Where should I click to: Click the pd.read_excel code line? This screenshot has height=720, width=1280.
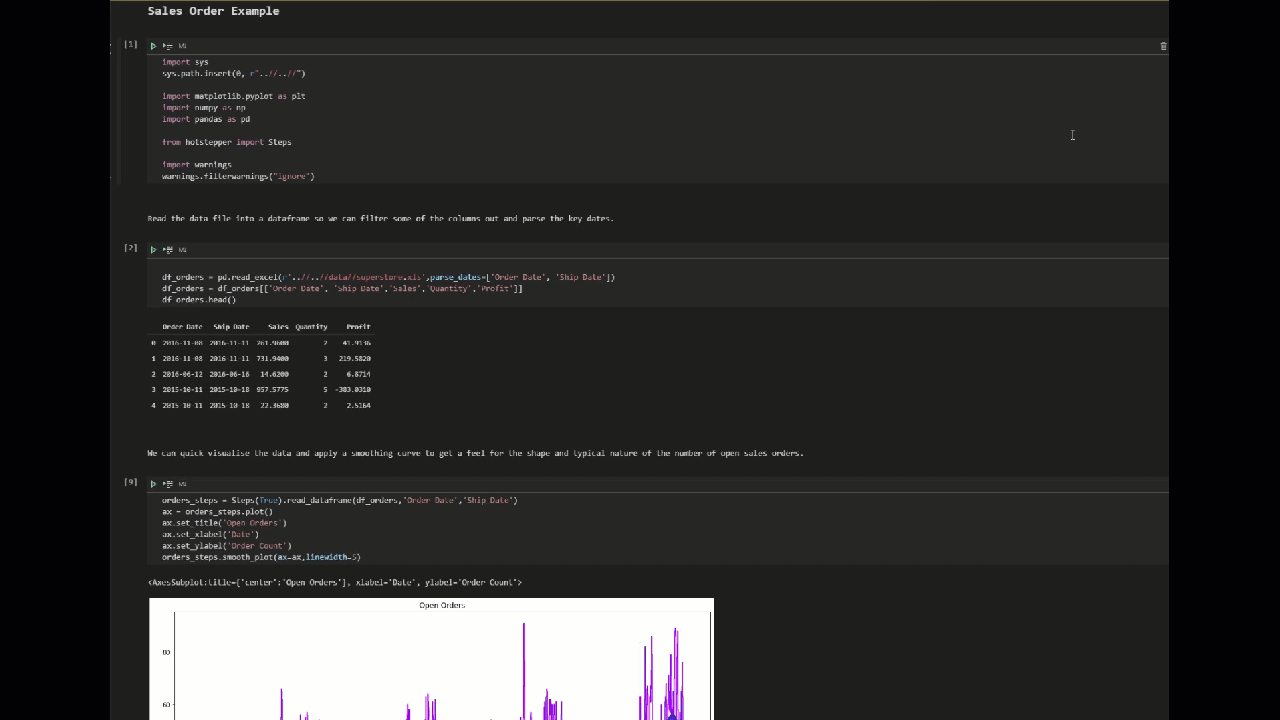[x=389, y=277]
